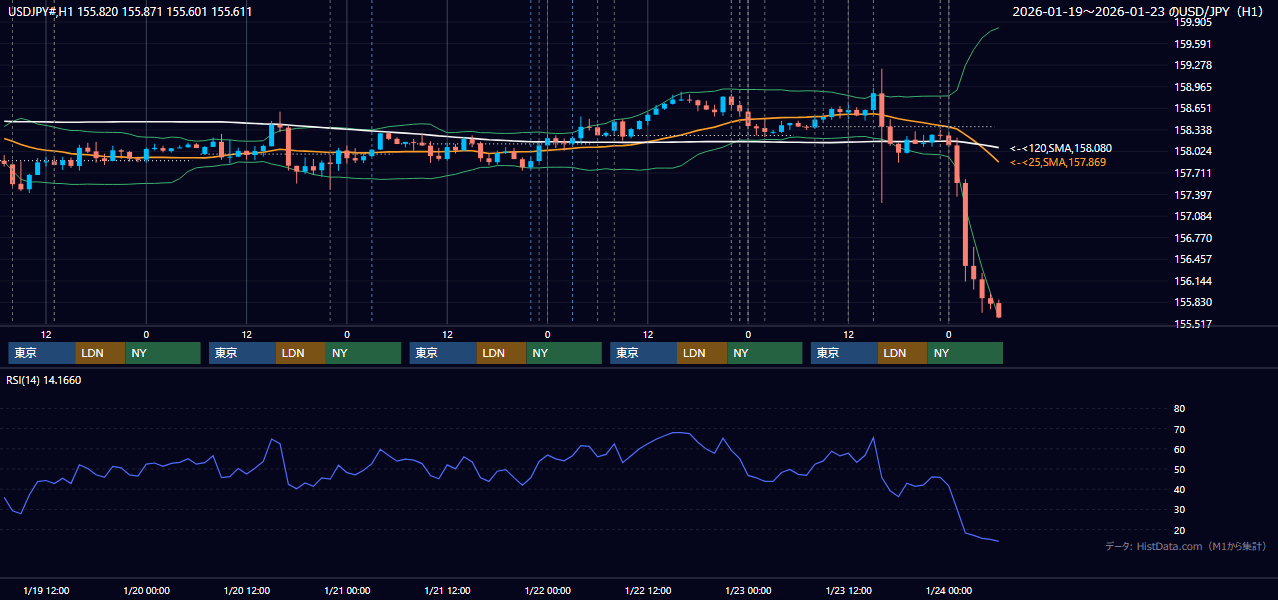The image size is (1278, 600).
Task: Click price axis label 158.338
Action: (x=1193, y=130)
